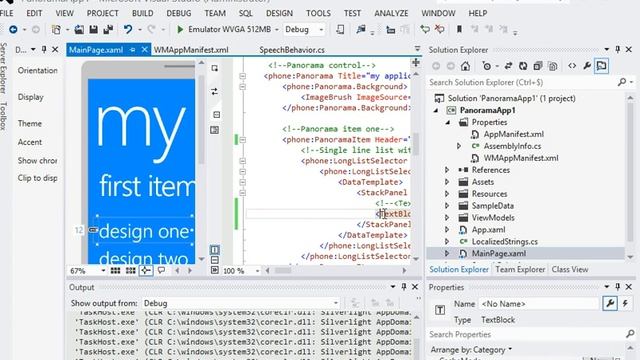The width and height of the screenshot is (640, 360).
Task: Refresh Solution Explorer
Action: (523, 66)
